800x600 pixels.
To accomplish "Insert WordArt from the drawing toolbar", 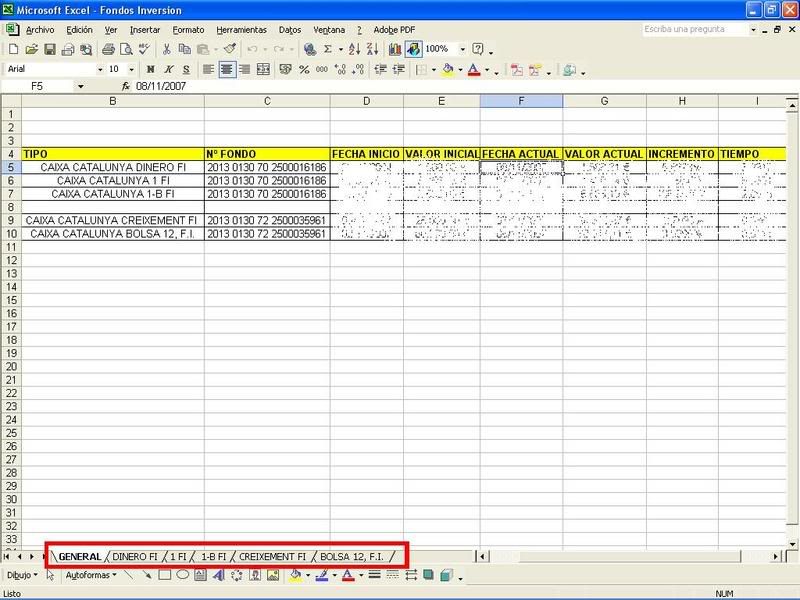I will coord(219,576).
